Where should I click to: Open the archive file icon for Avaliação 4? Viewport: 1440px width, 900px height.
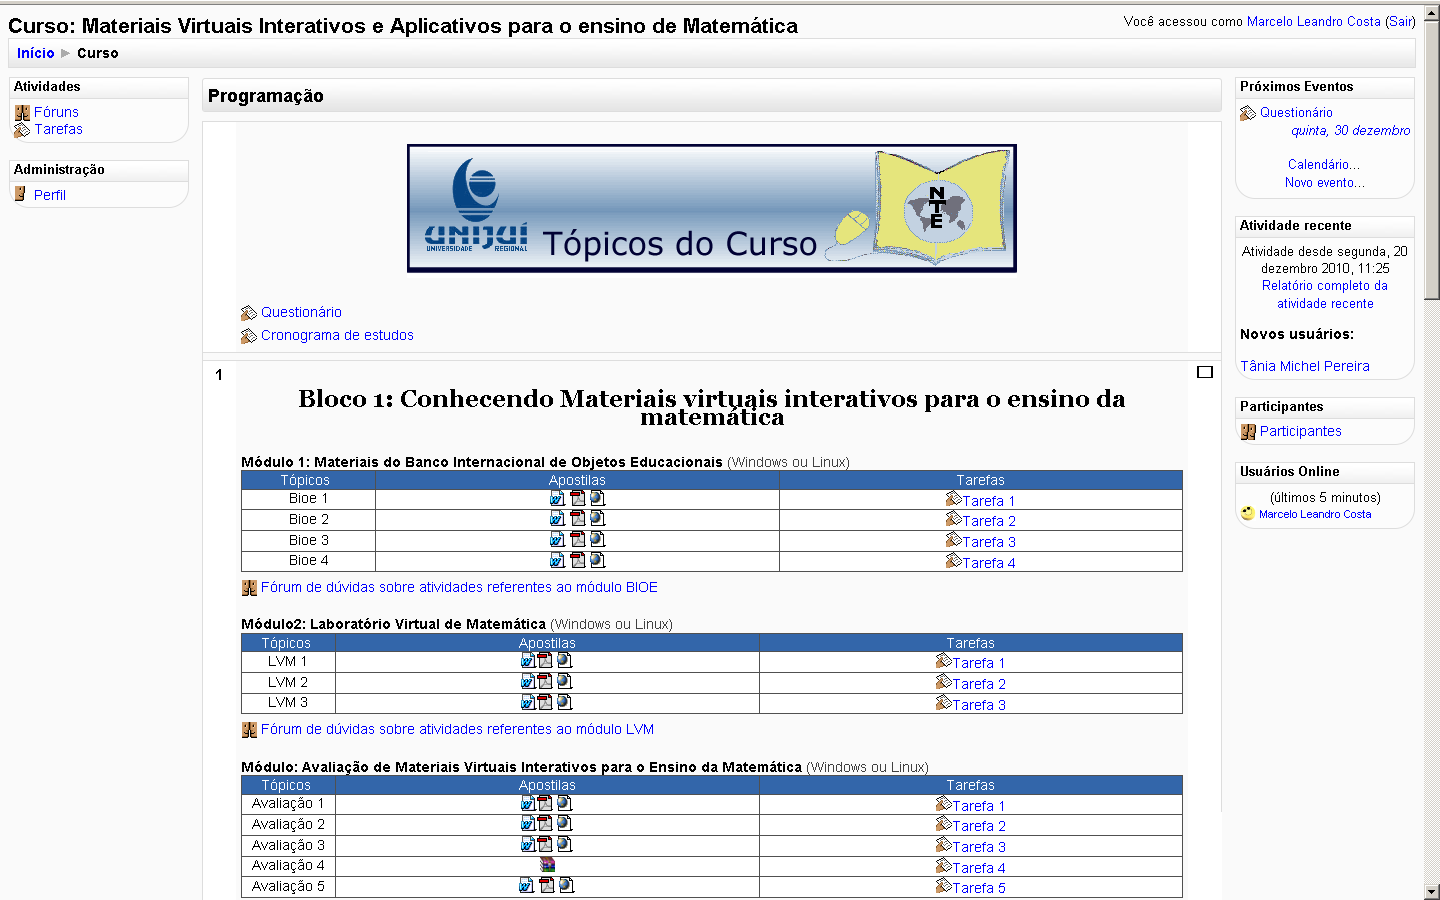point(547,865)
